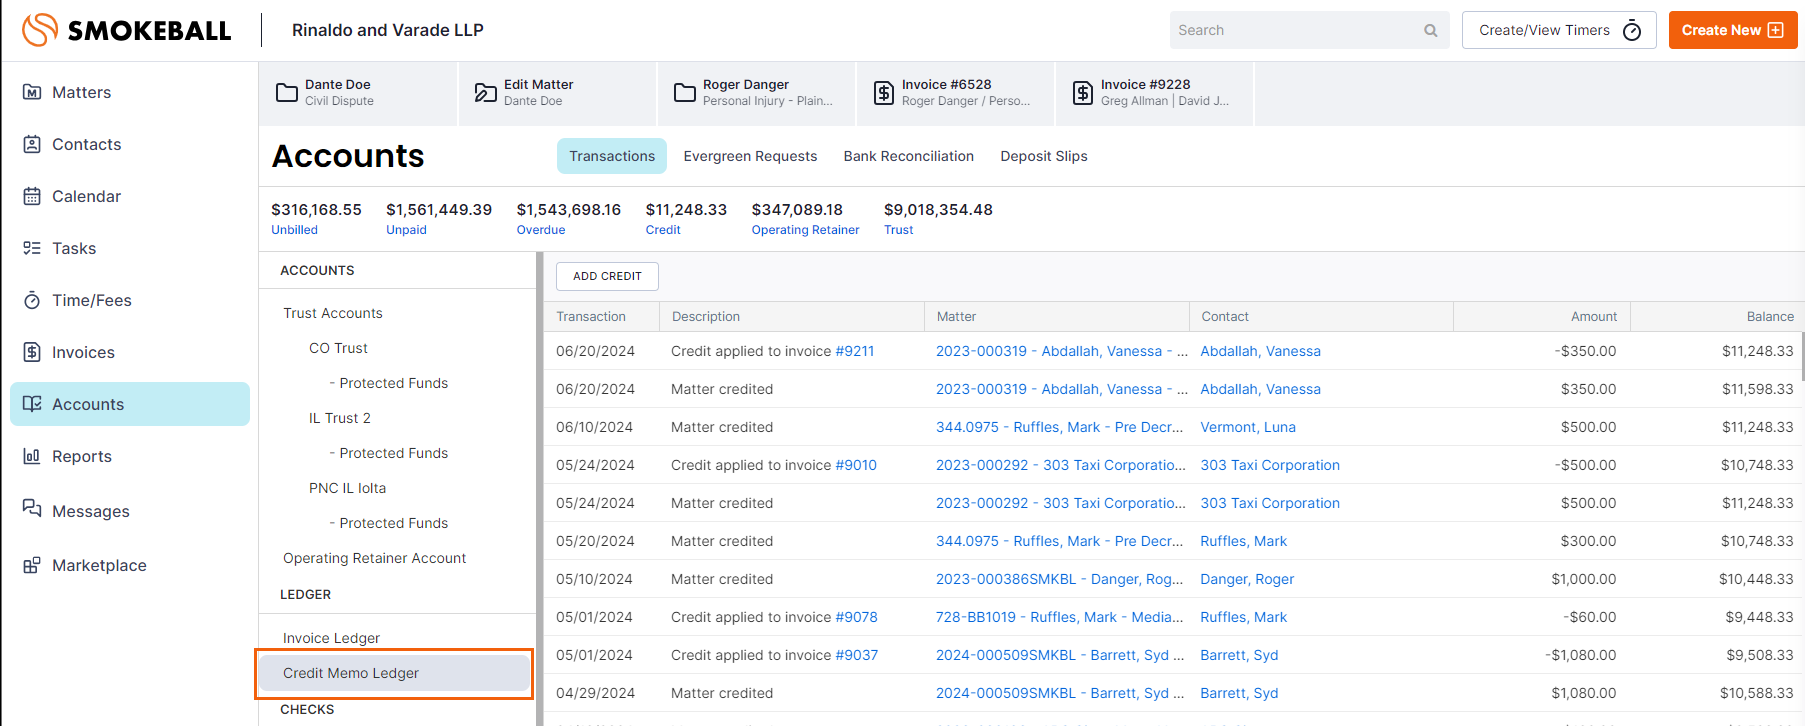Open the Bank Reconciliation tab
Image resolution: width=1805 pixels, height=726 pixels.
908,156
